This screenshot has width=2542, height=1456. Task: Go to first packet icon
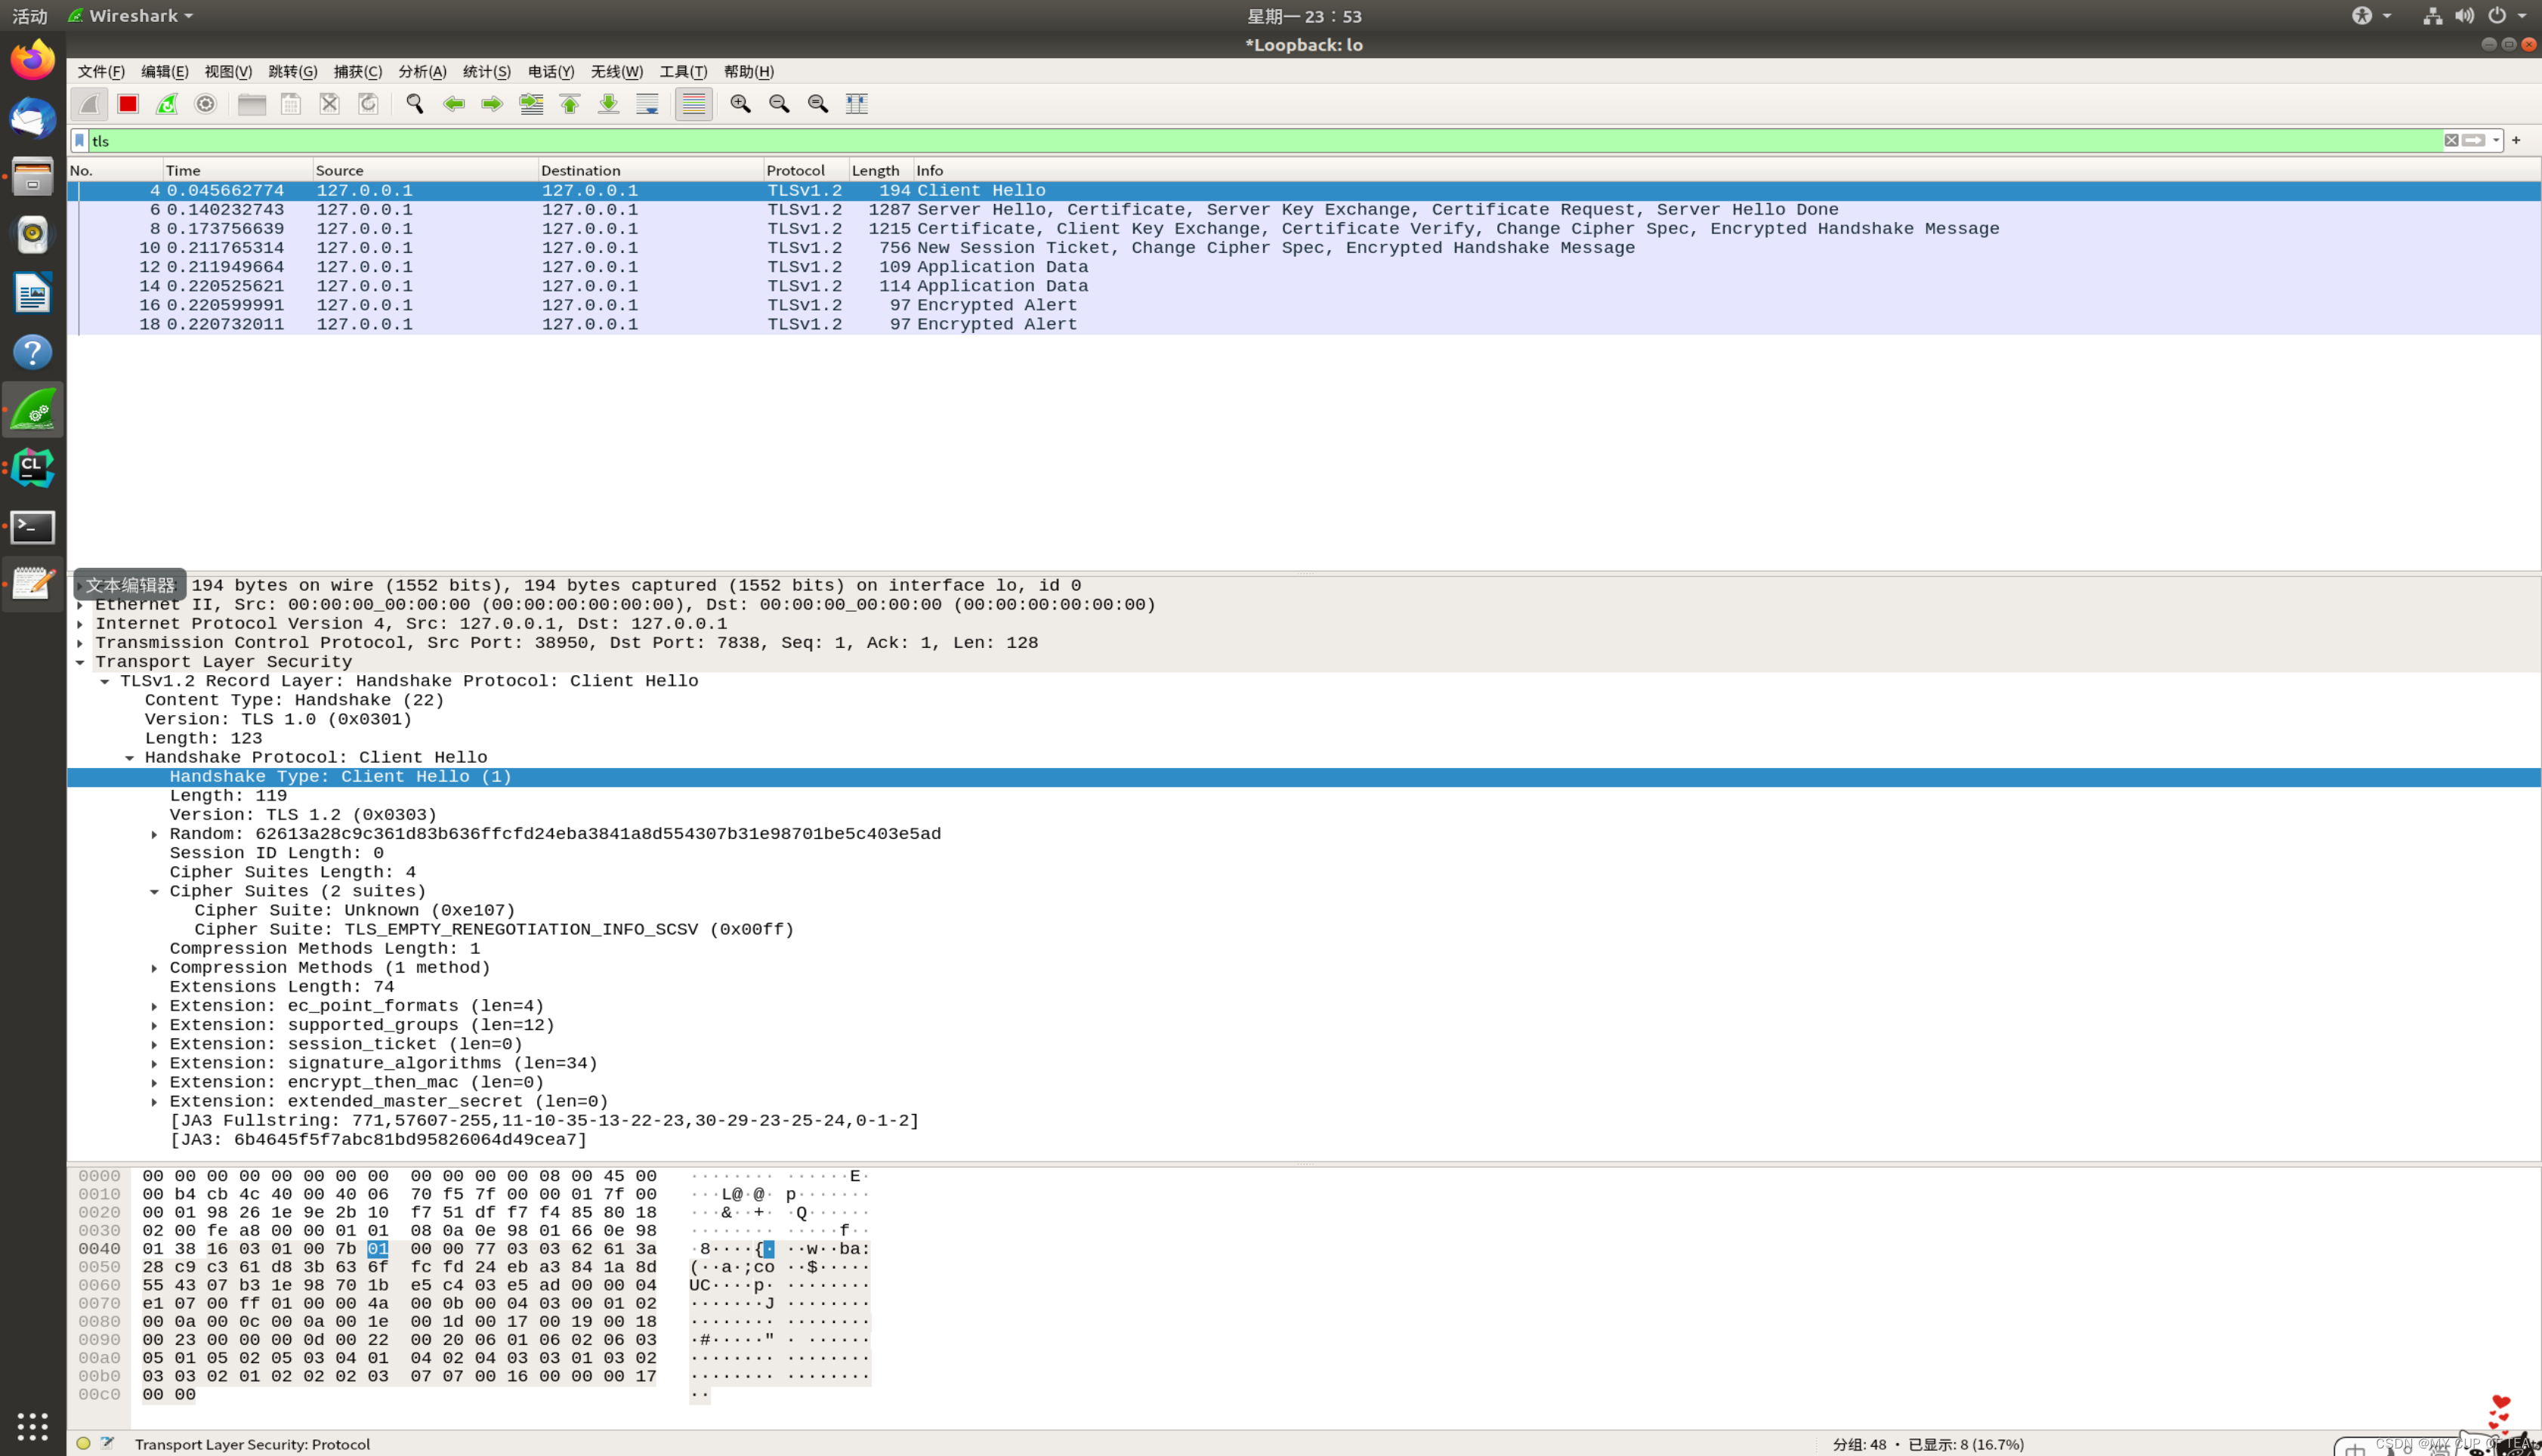tap(570, 104)
